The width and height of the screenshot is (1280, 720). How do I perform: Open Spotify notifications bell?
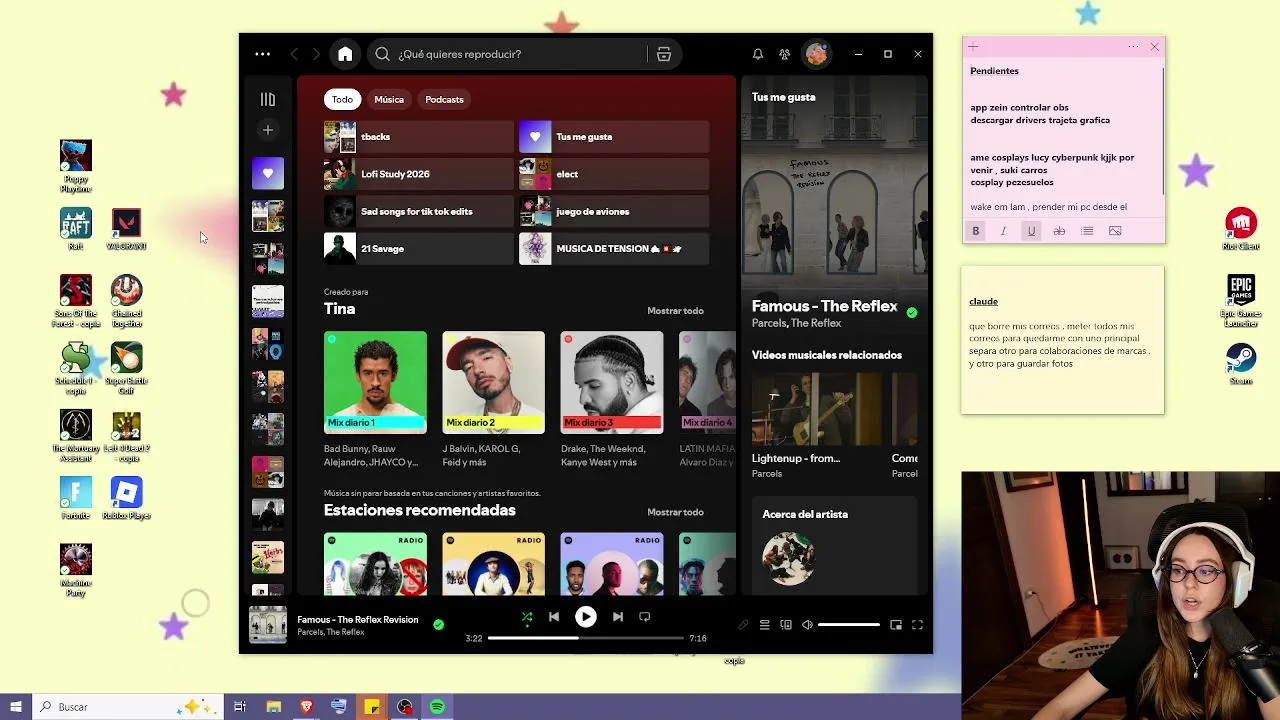(758, 54)
